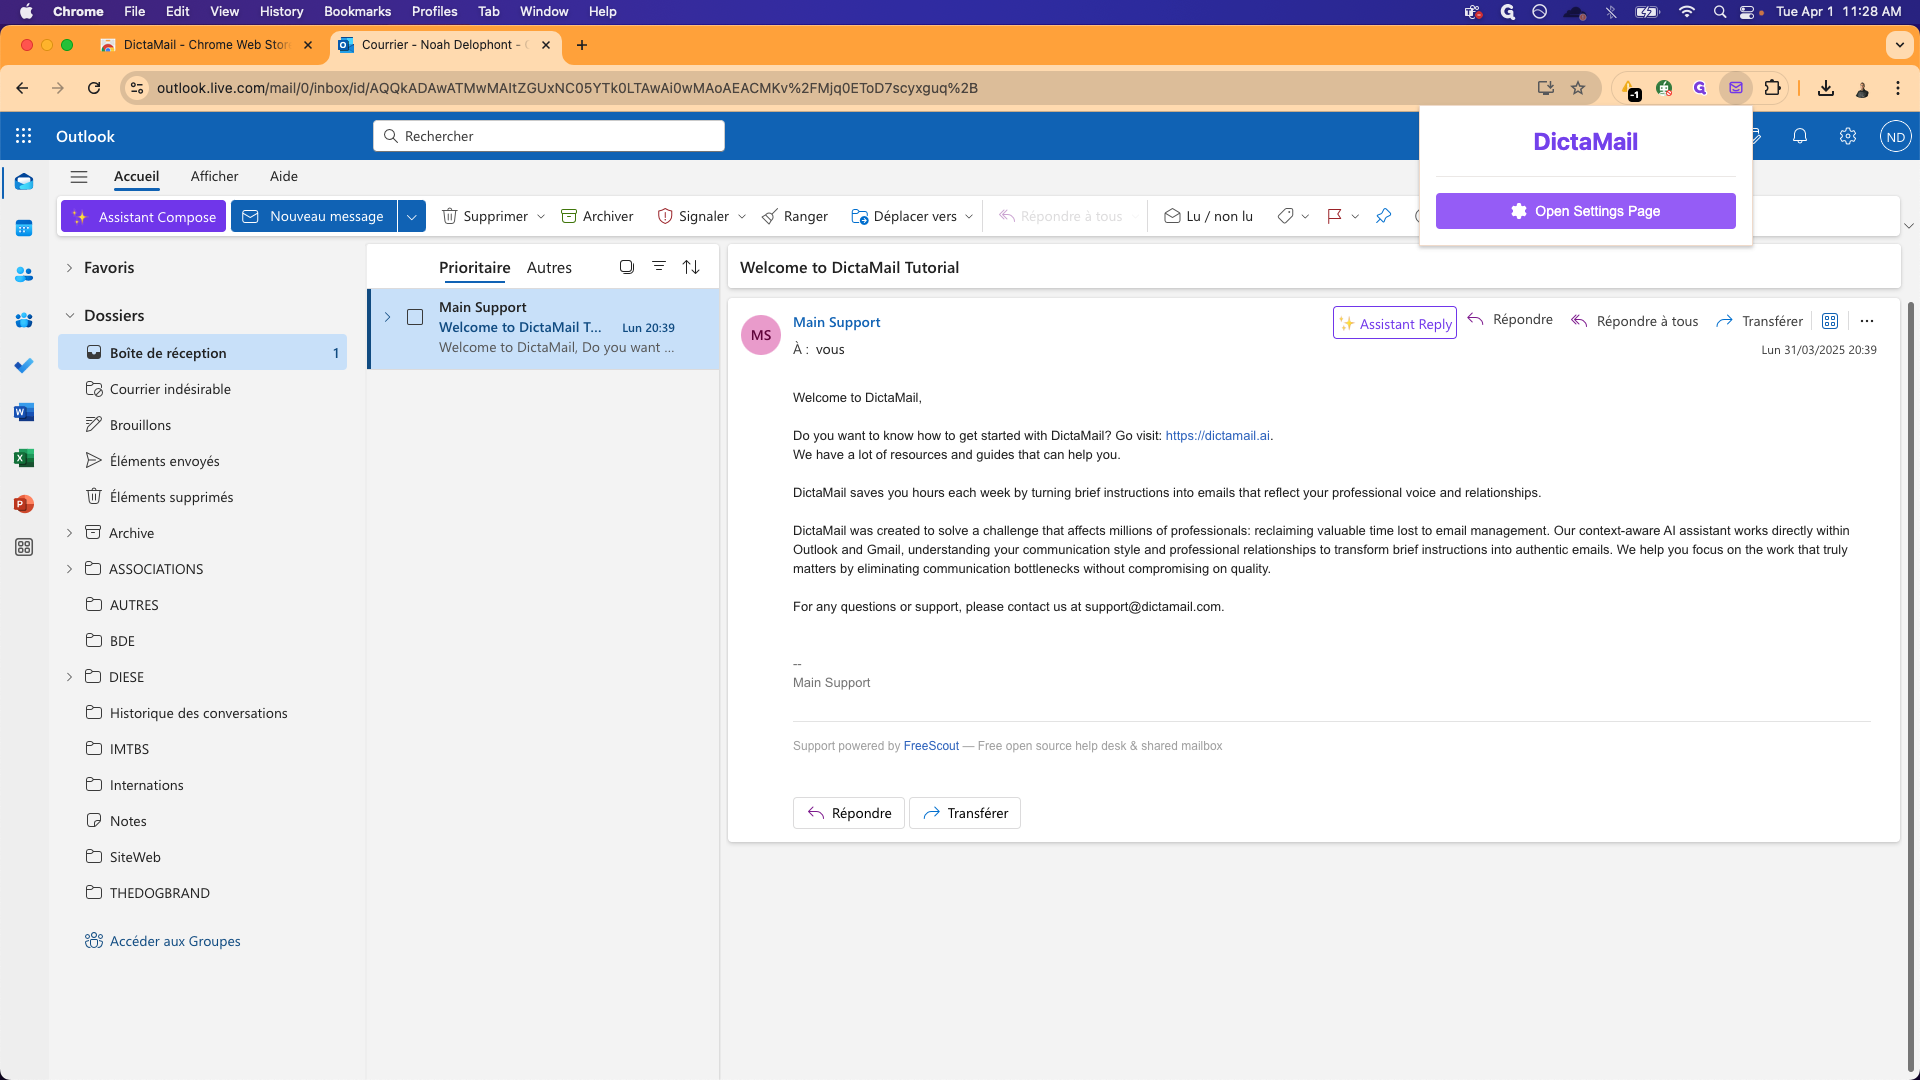
Task: Toggle the hamburger navigation pane button
Action: coord(79,177)
